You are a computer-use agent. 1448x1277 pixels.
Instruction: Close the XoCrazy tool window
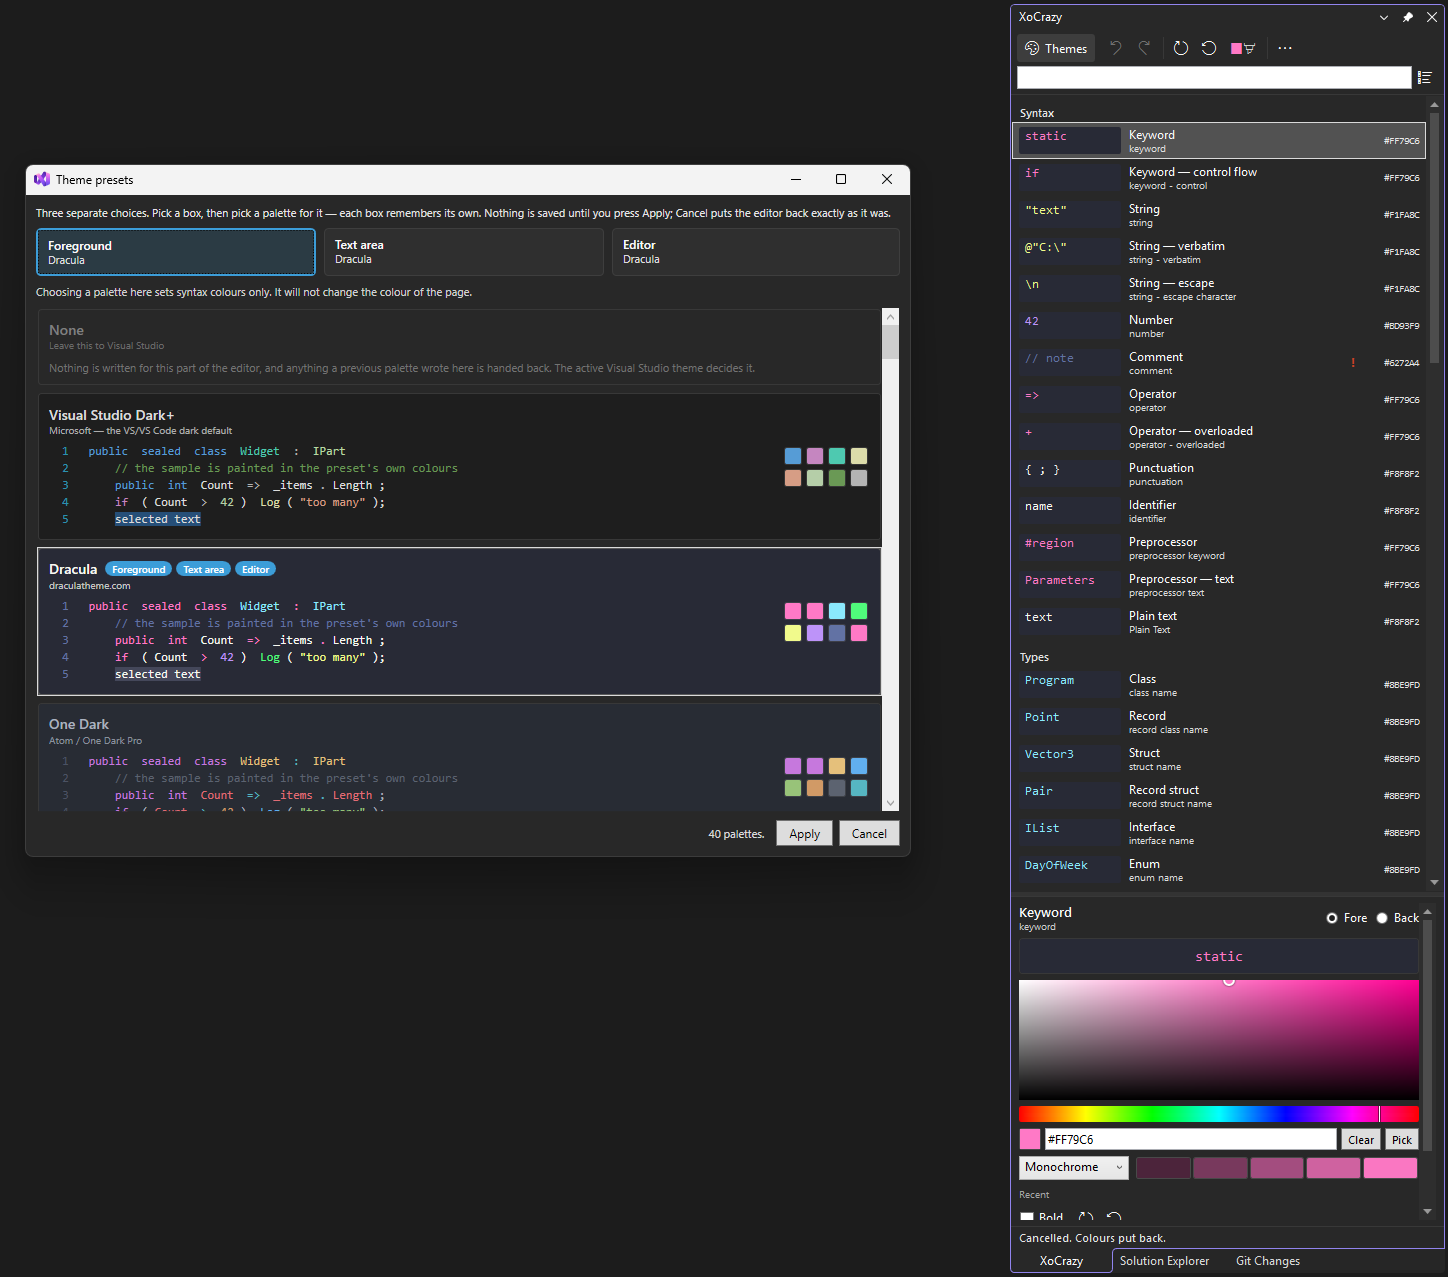[x=1432, y=17]
